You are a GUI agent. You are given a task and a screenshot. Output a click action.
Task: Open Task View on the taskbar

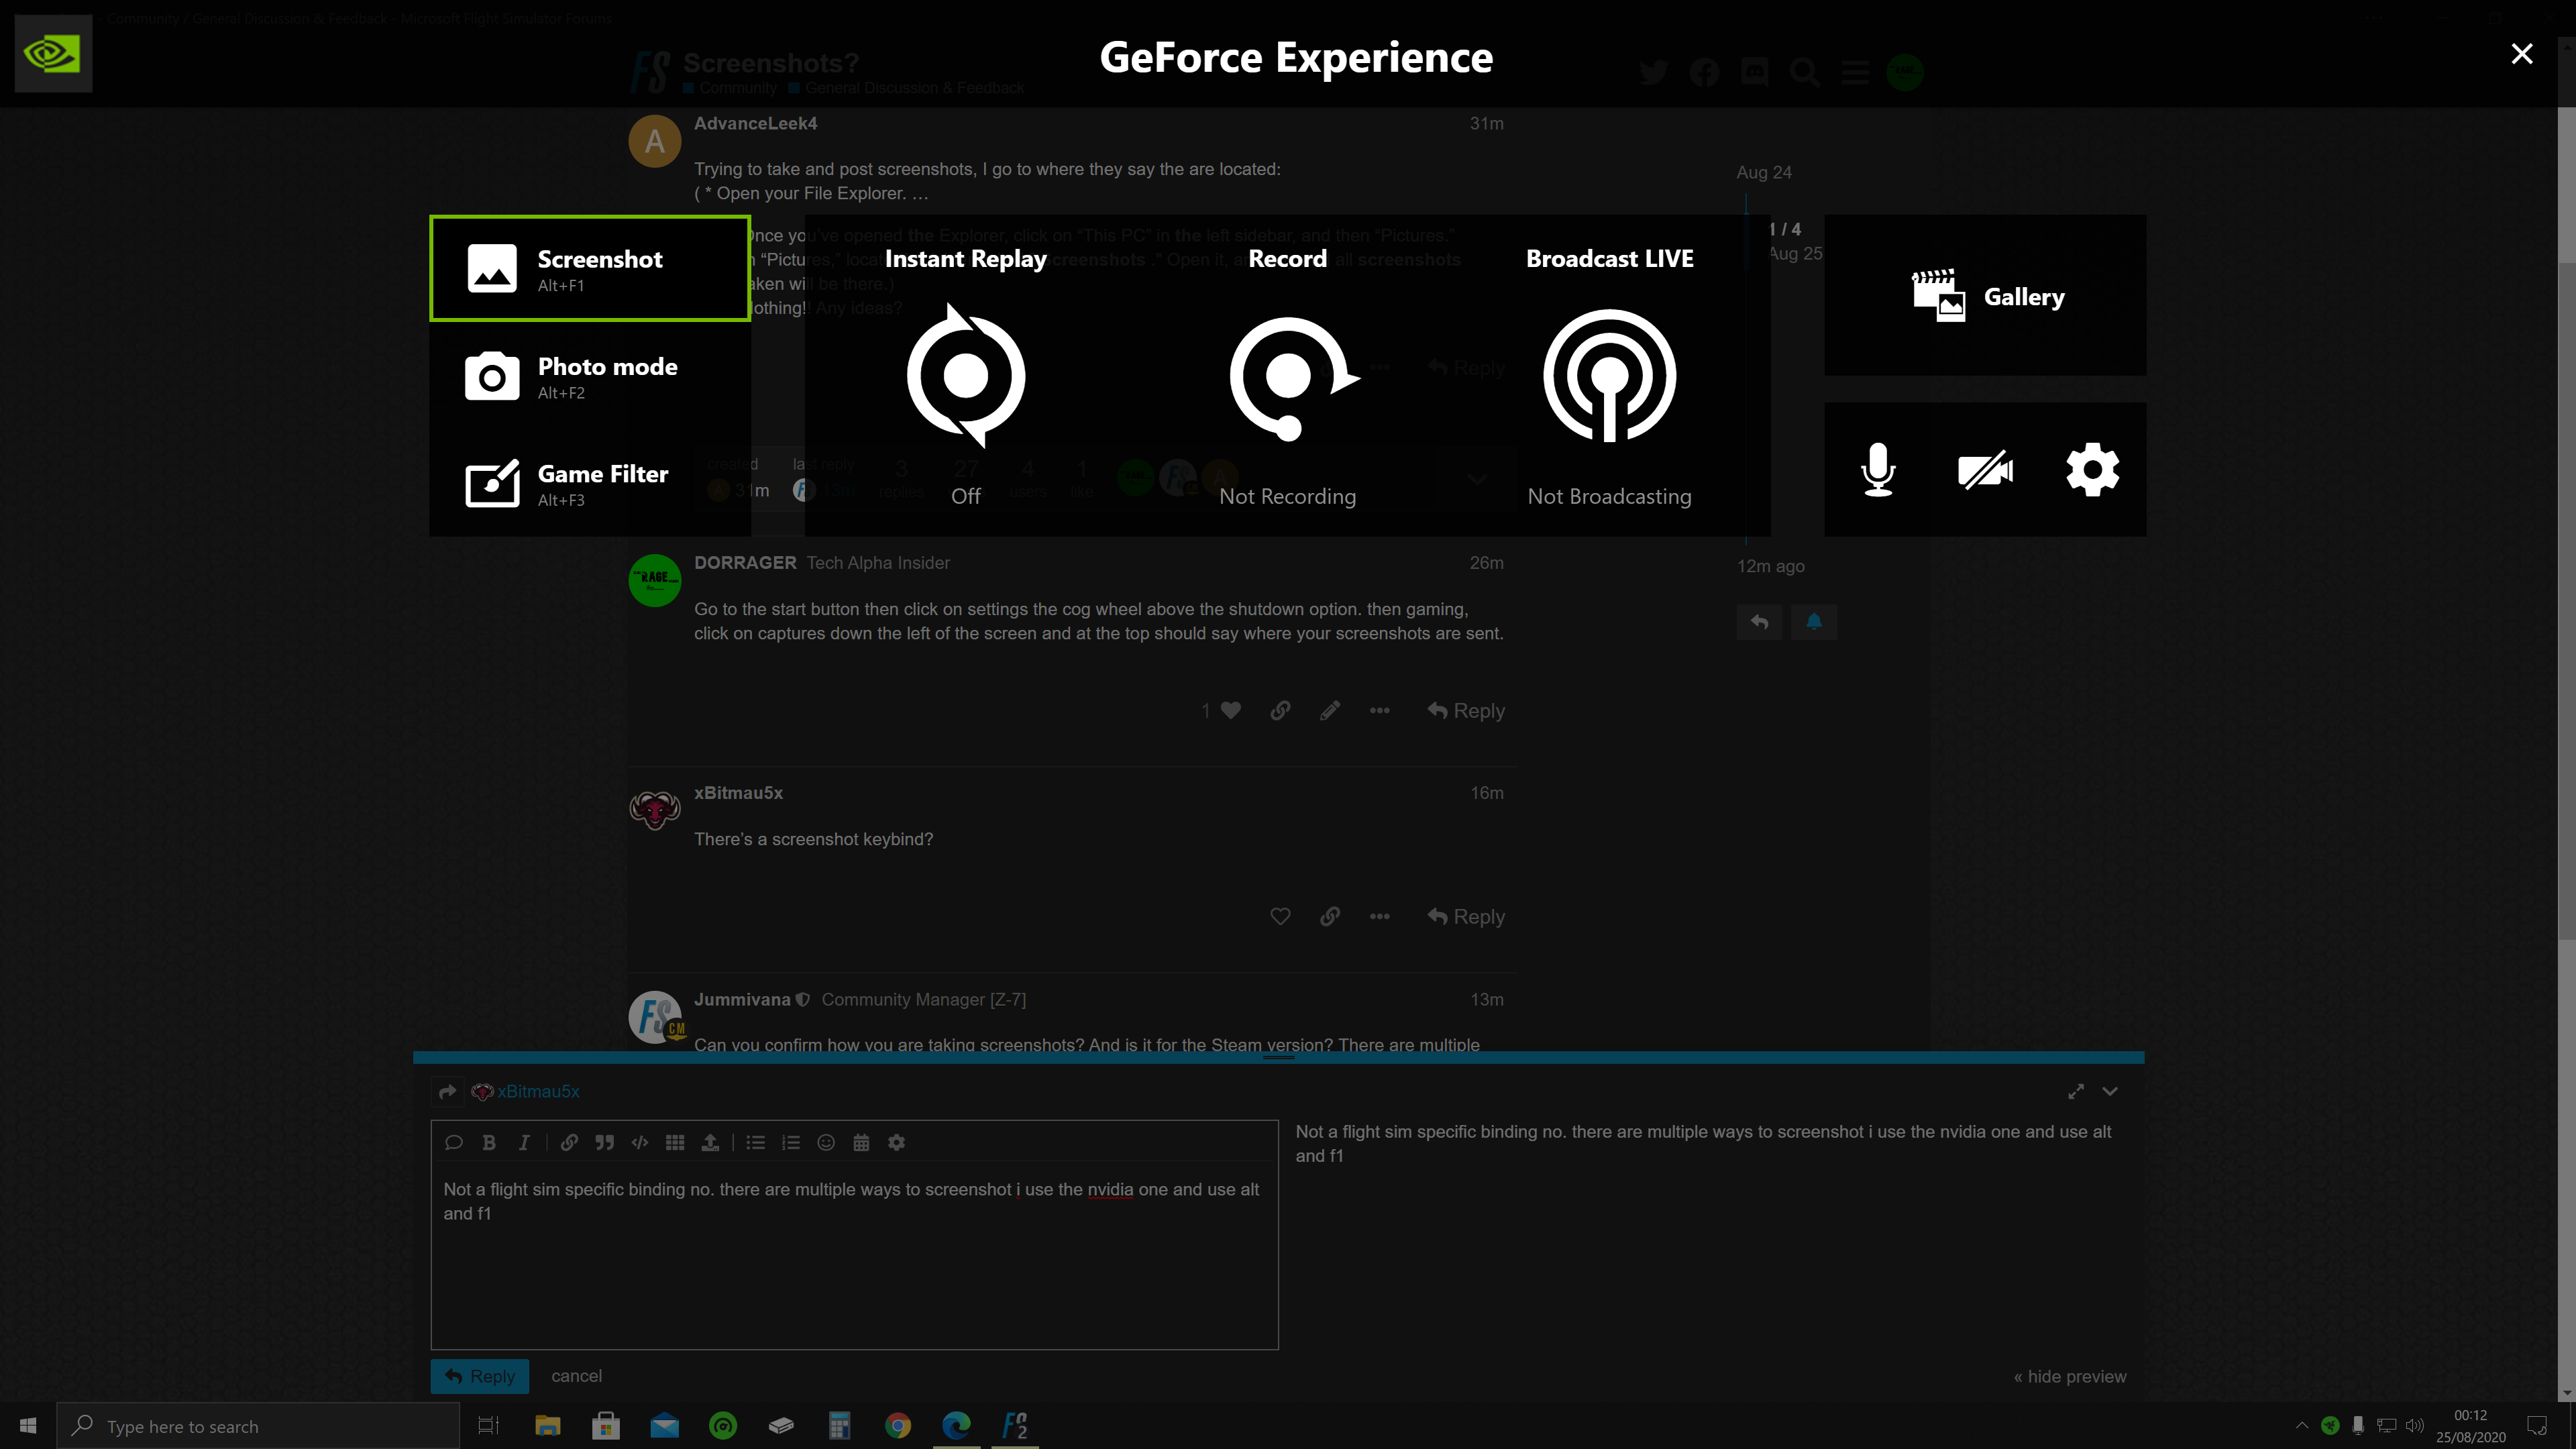pyautogui.click(x=488, y=1425)
